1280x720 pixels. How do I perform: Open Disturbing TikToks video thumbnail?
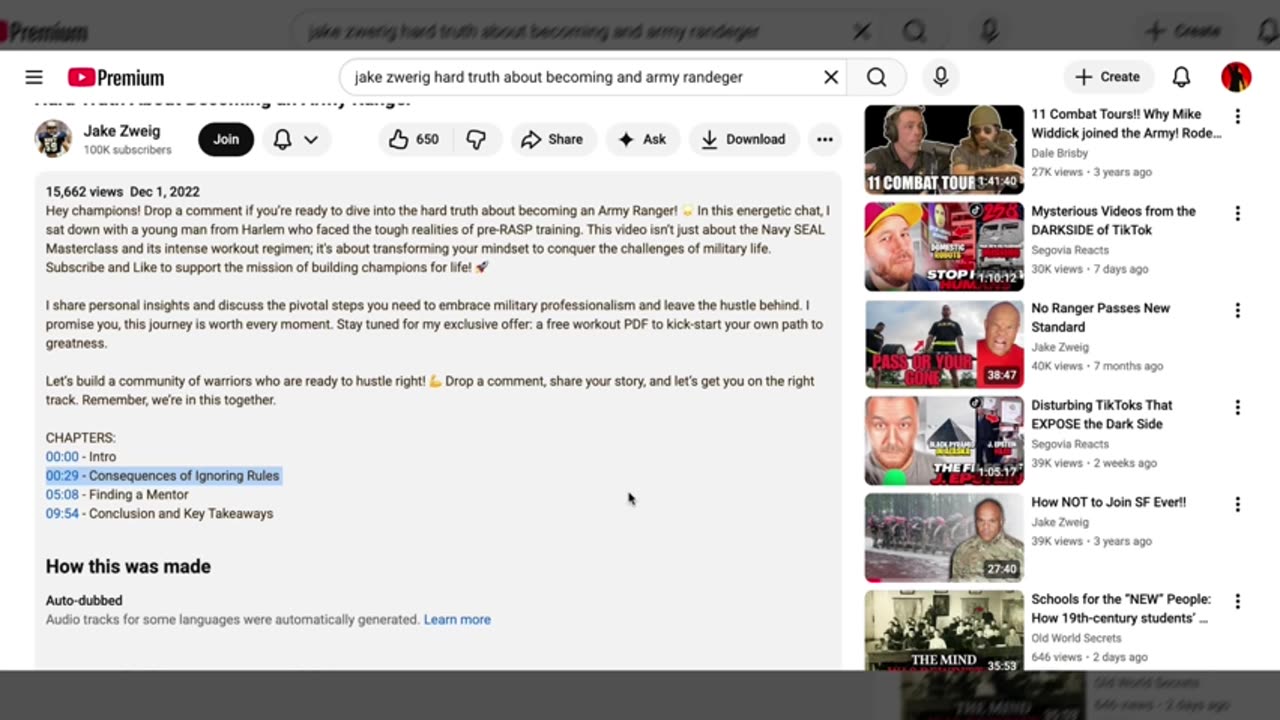click(944, 441)
